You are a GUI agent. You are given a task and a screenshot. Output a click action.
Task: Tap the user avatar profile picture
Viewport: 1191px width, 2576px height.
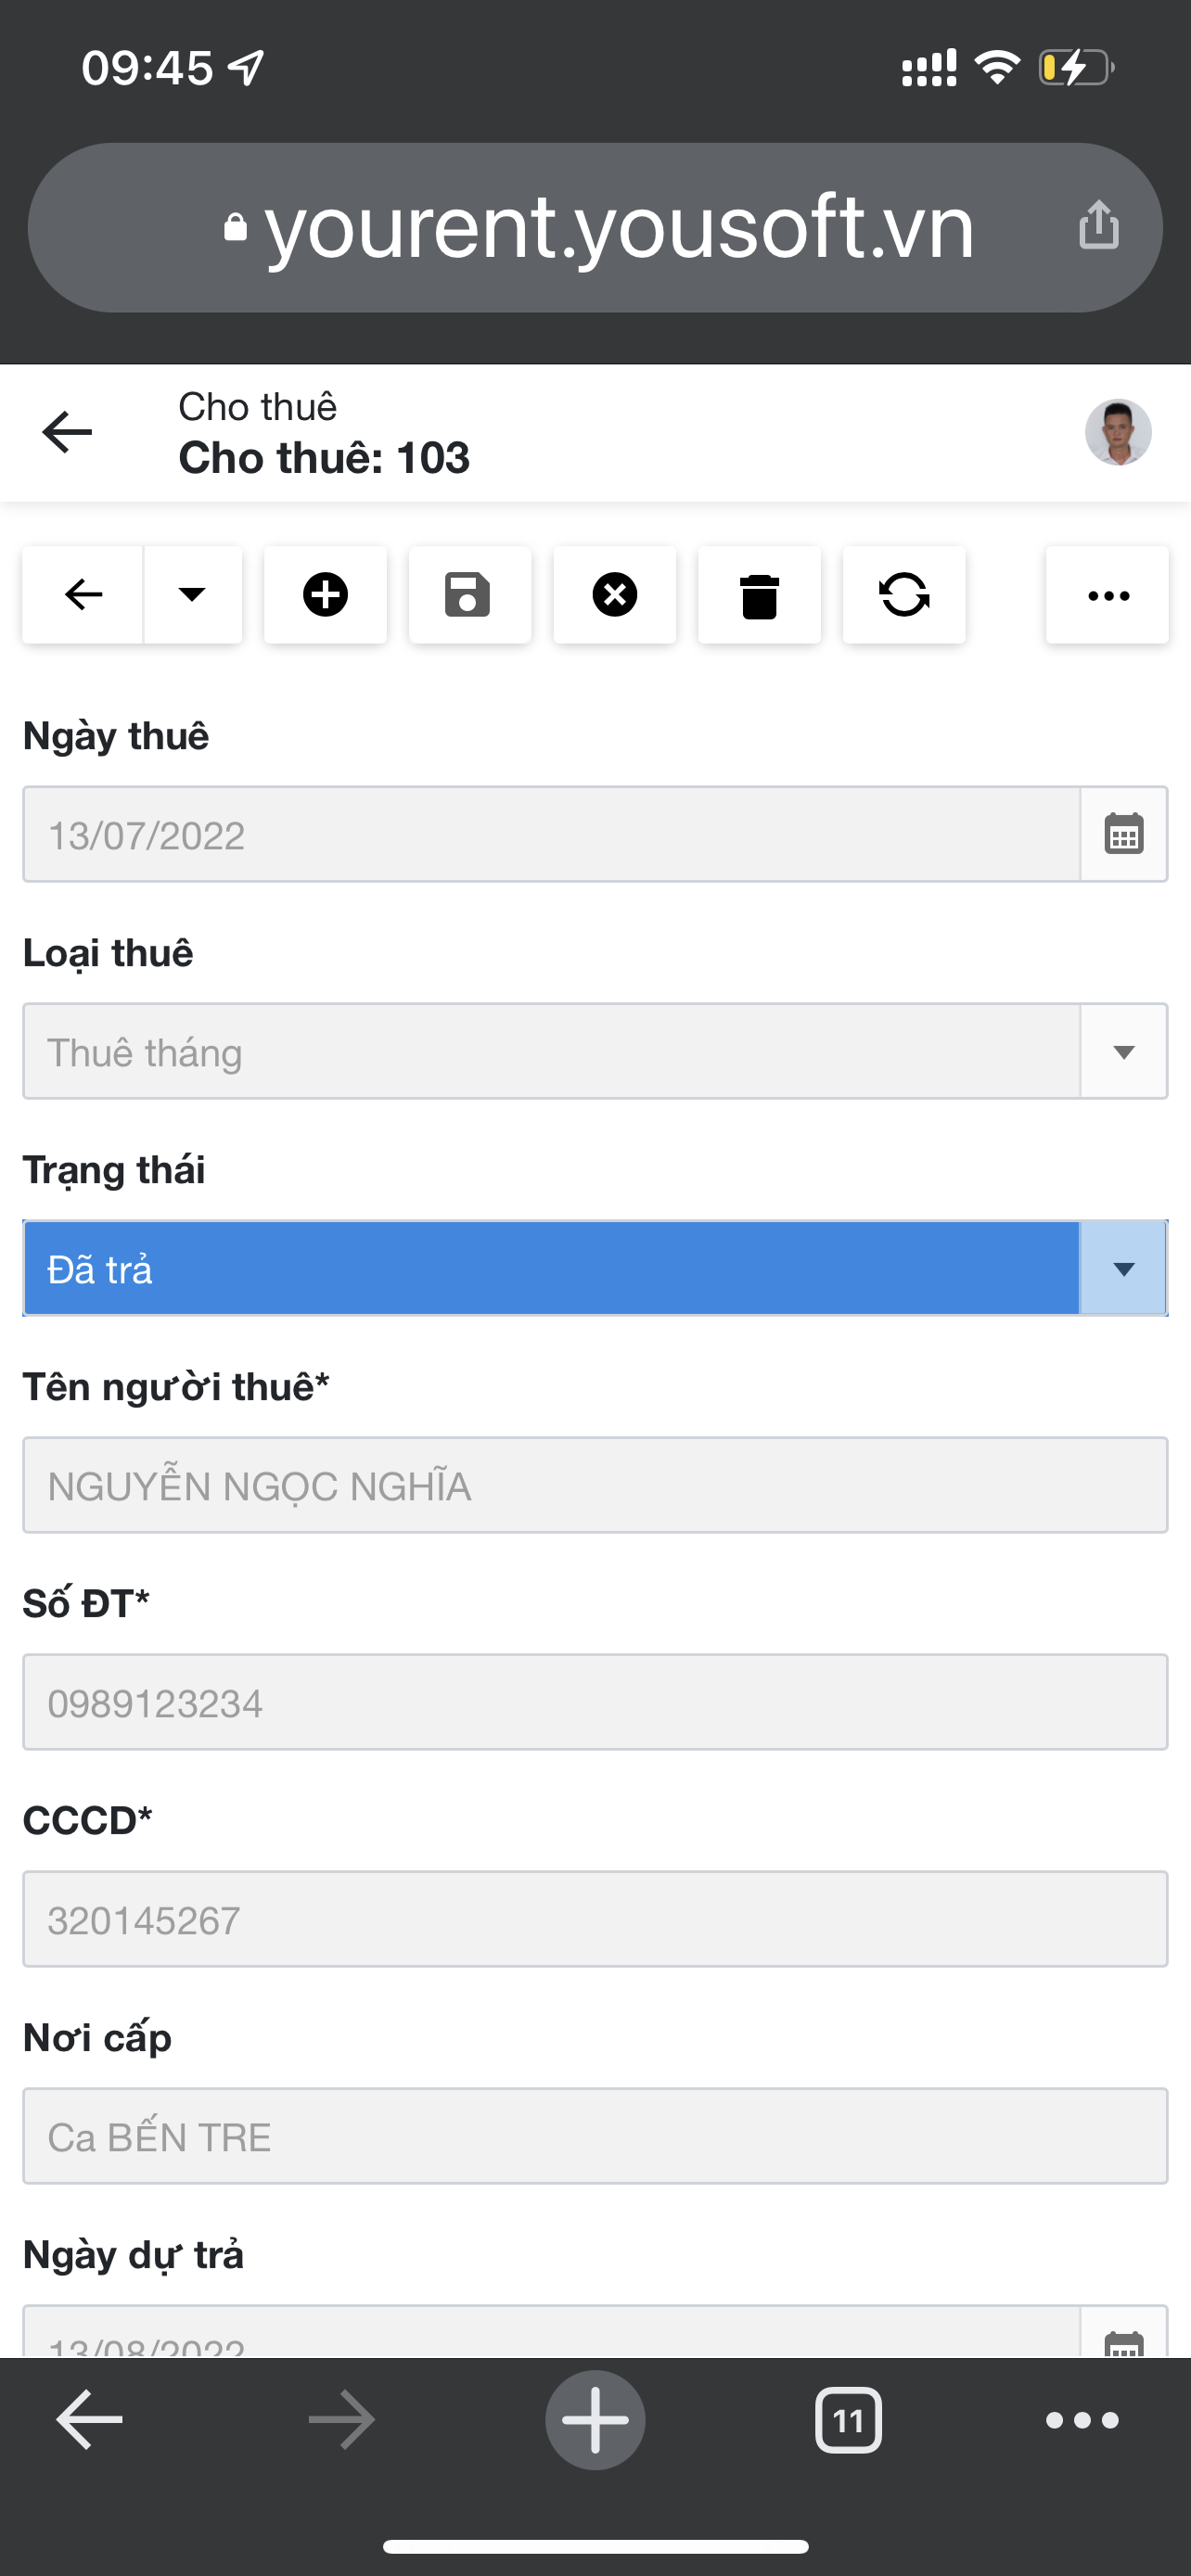coord(1118,432)
